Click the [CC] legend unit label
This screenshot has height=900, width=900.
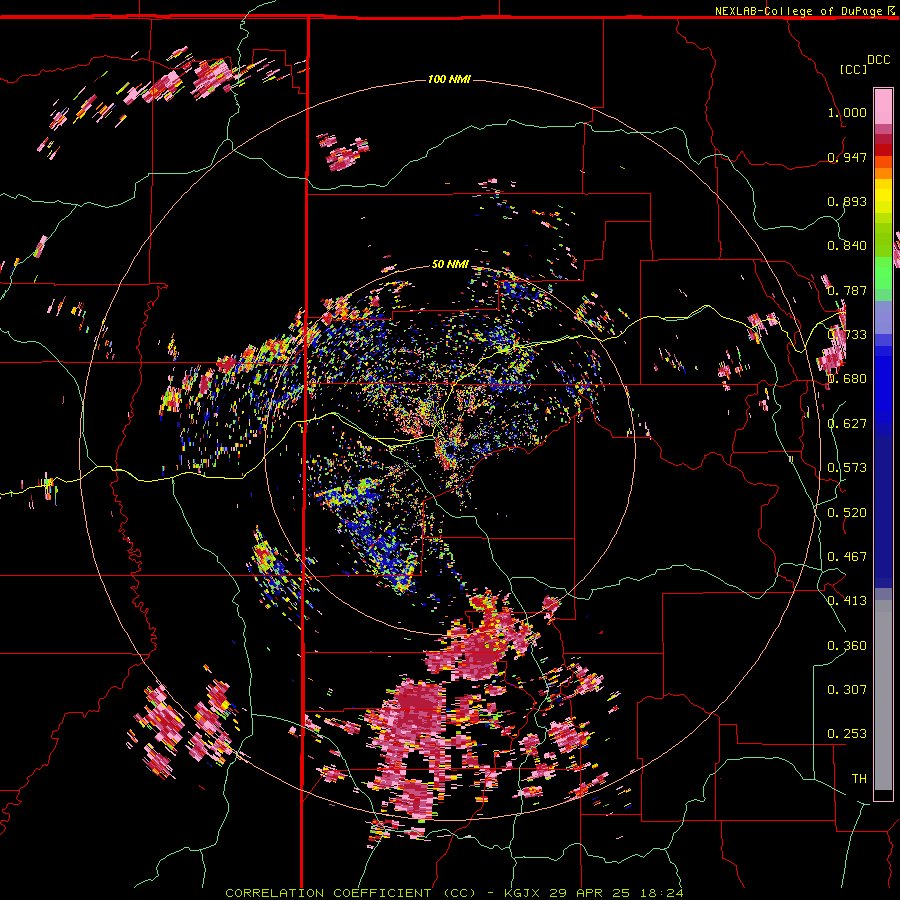pos(853,69)
